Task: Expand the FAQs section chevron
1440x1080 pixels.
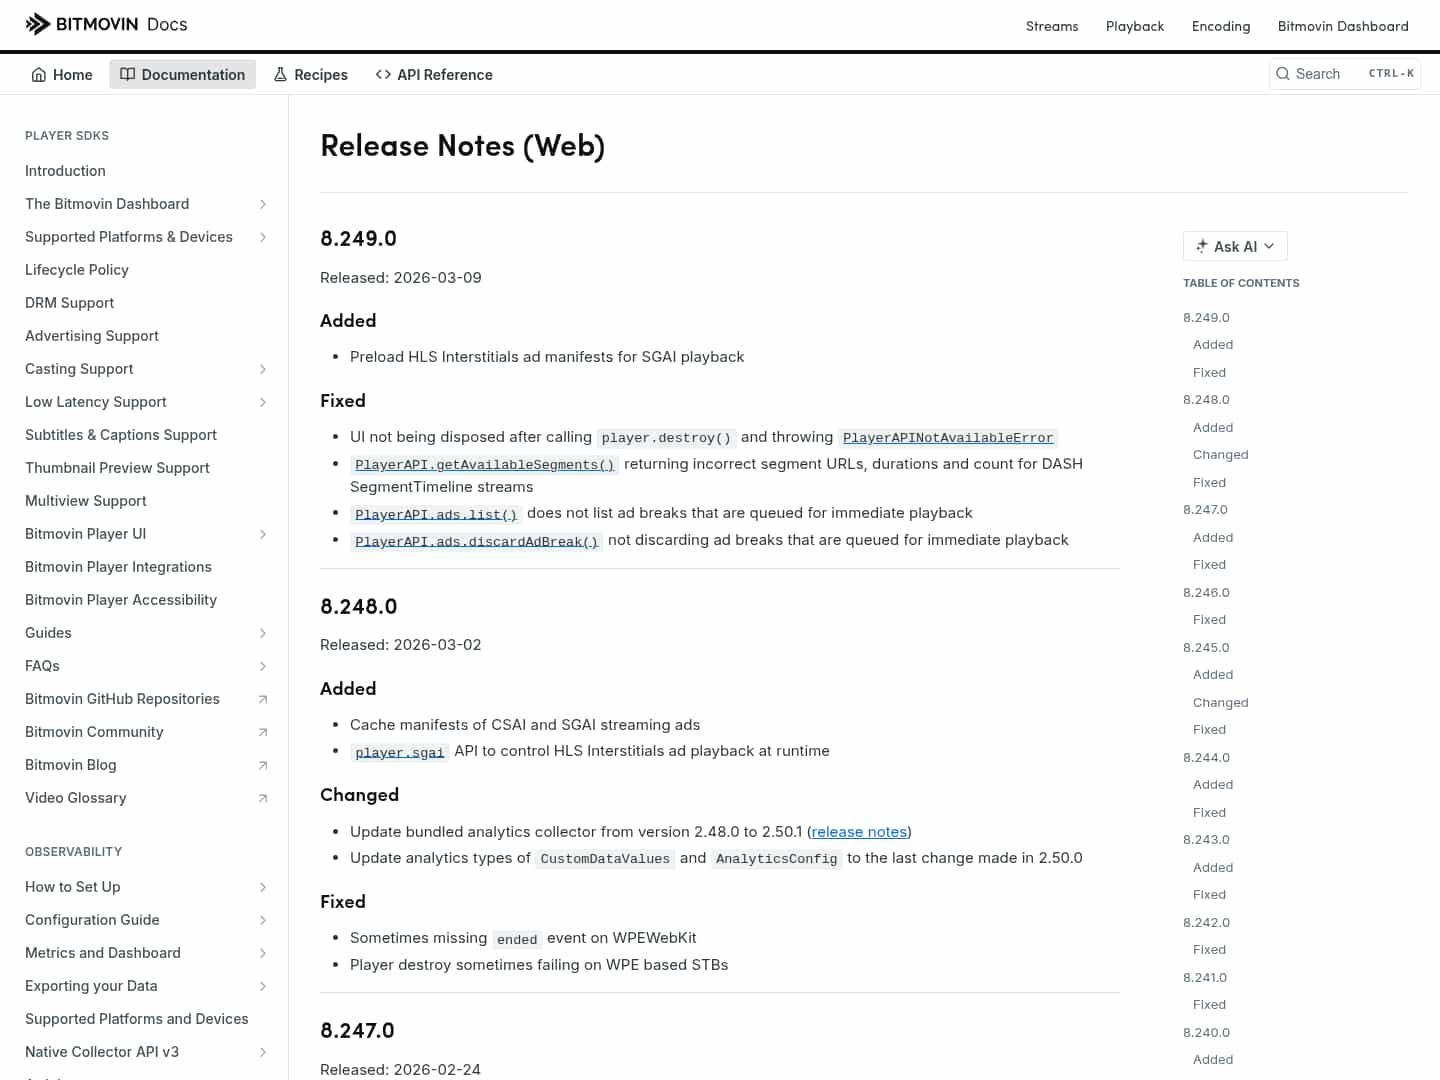Action: 263,666
